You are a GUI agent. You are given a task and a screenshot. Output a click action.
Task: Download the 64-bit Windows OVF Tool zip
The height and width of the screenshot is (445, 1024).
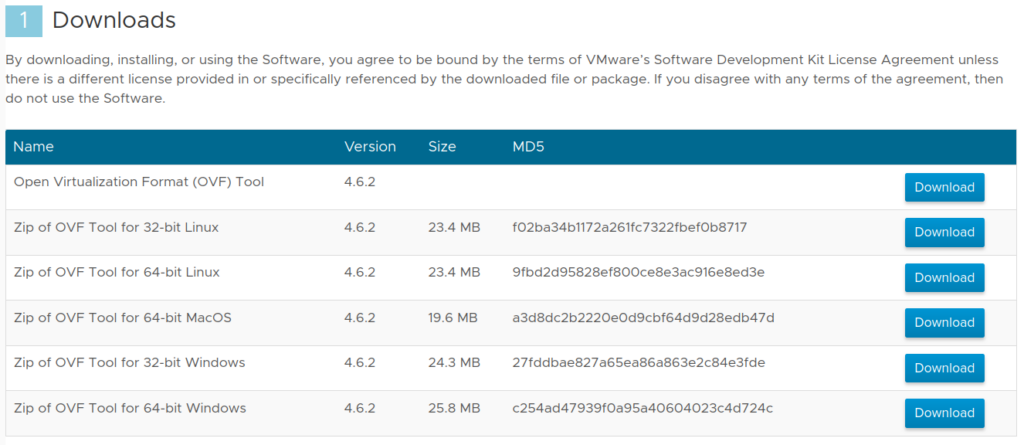tap(944, 413)
